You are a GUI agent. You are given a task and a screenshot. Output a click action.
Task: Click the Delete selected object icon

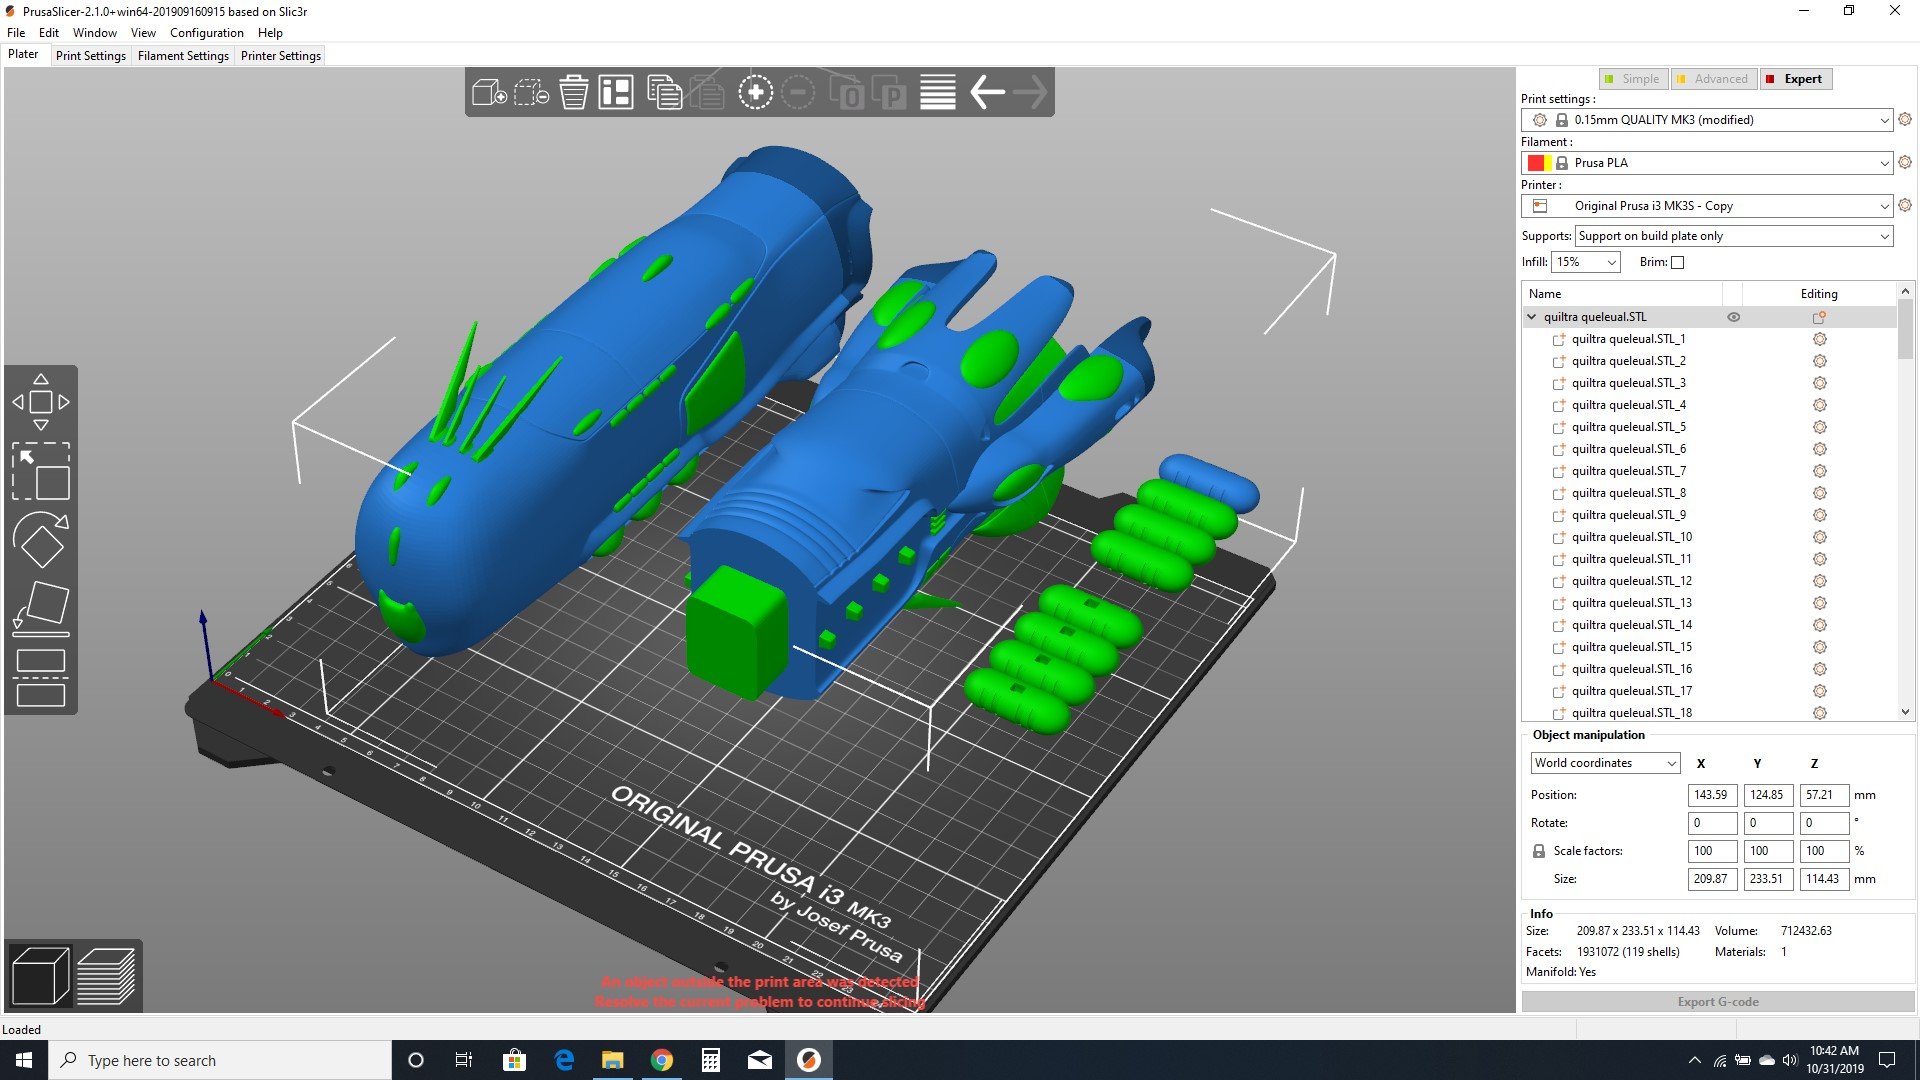(531, 93)
